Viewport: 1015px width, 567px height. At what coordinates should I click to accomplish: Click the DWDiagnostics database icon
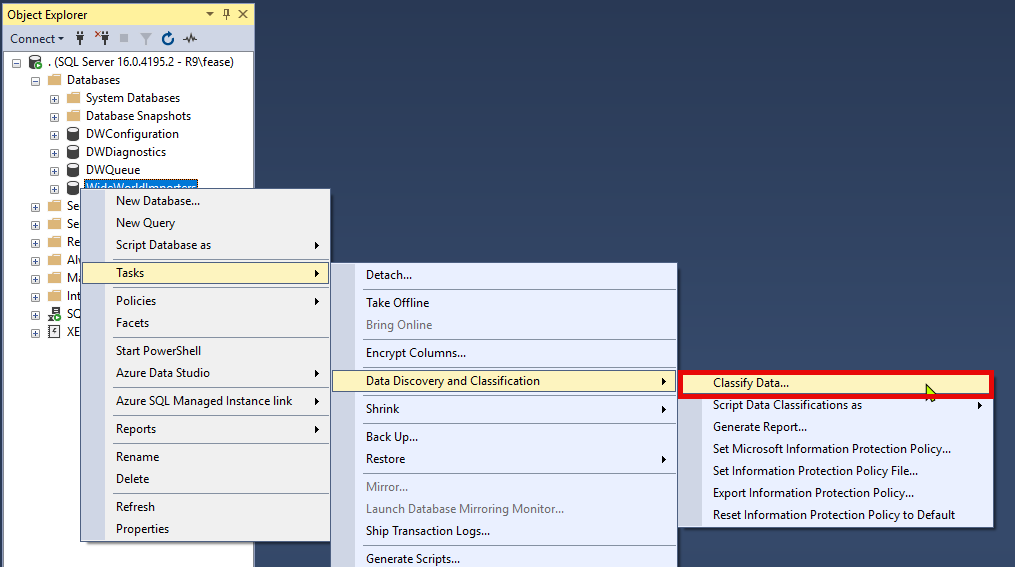click(x=73, y=152)
